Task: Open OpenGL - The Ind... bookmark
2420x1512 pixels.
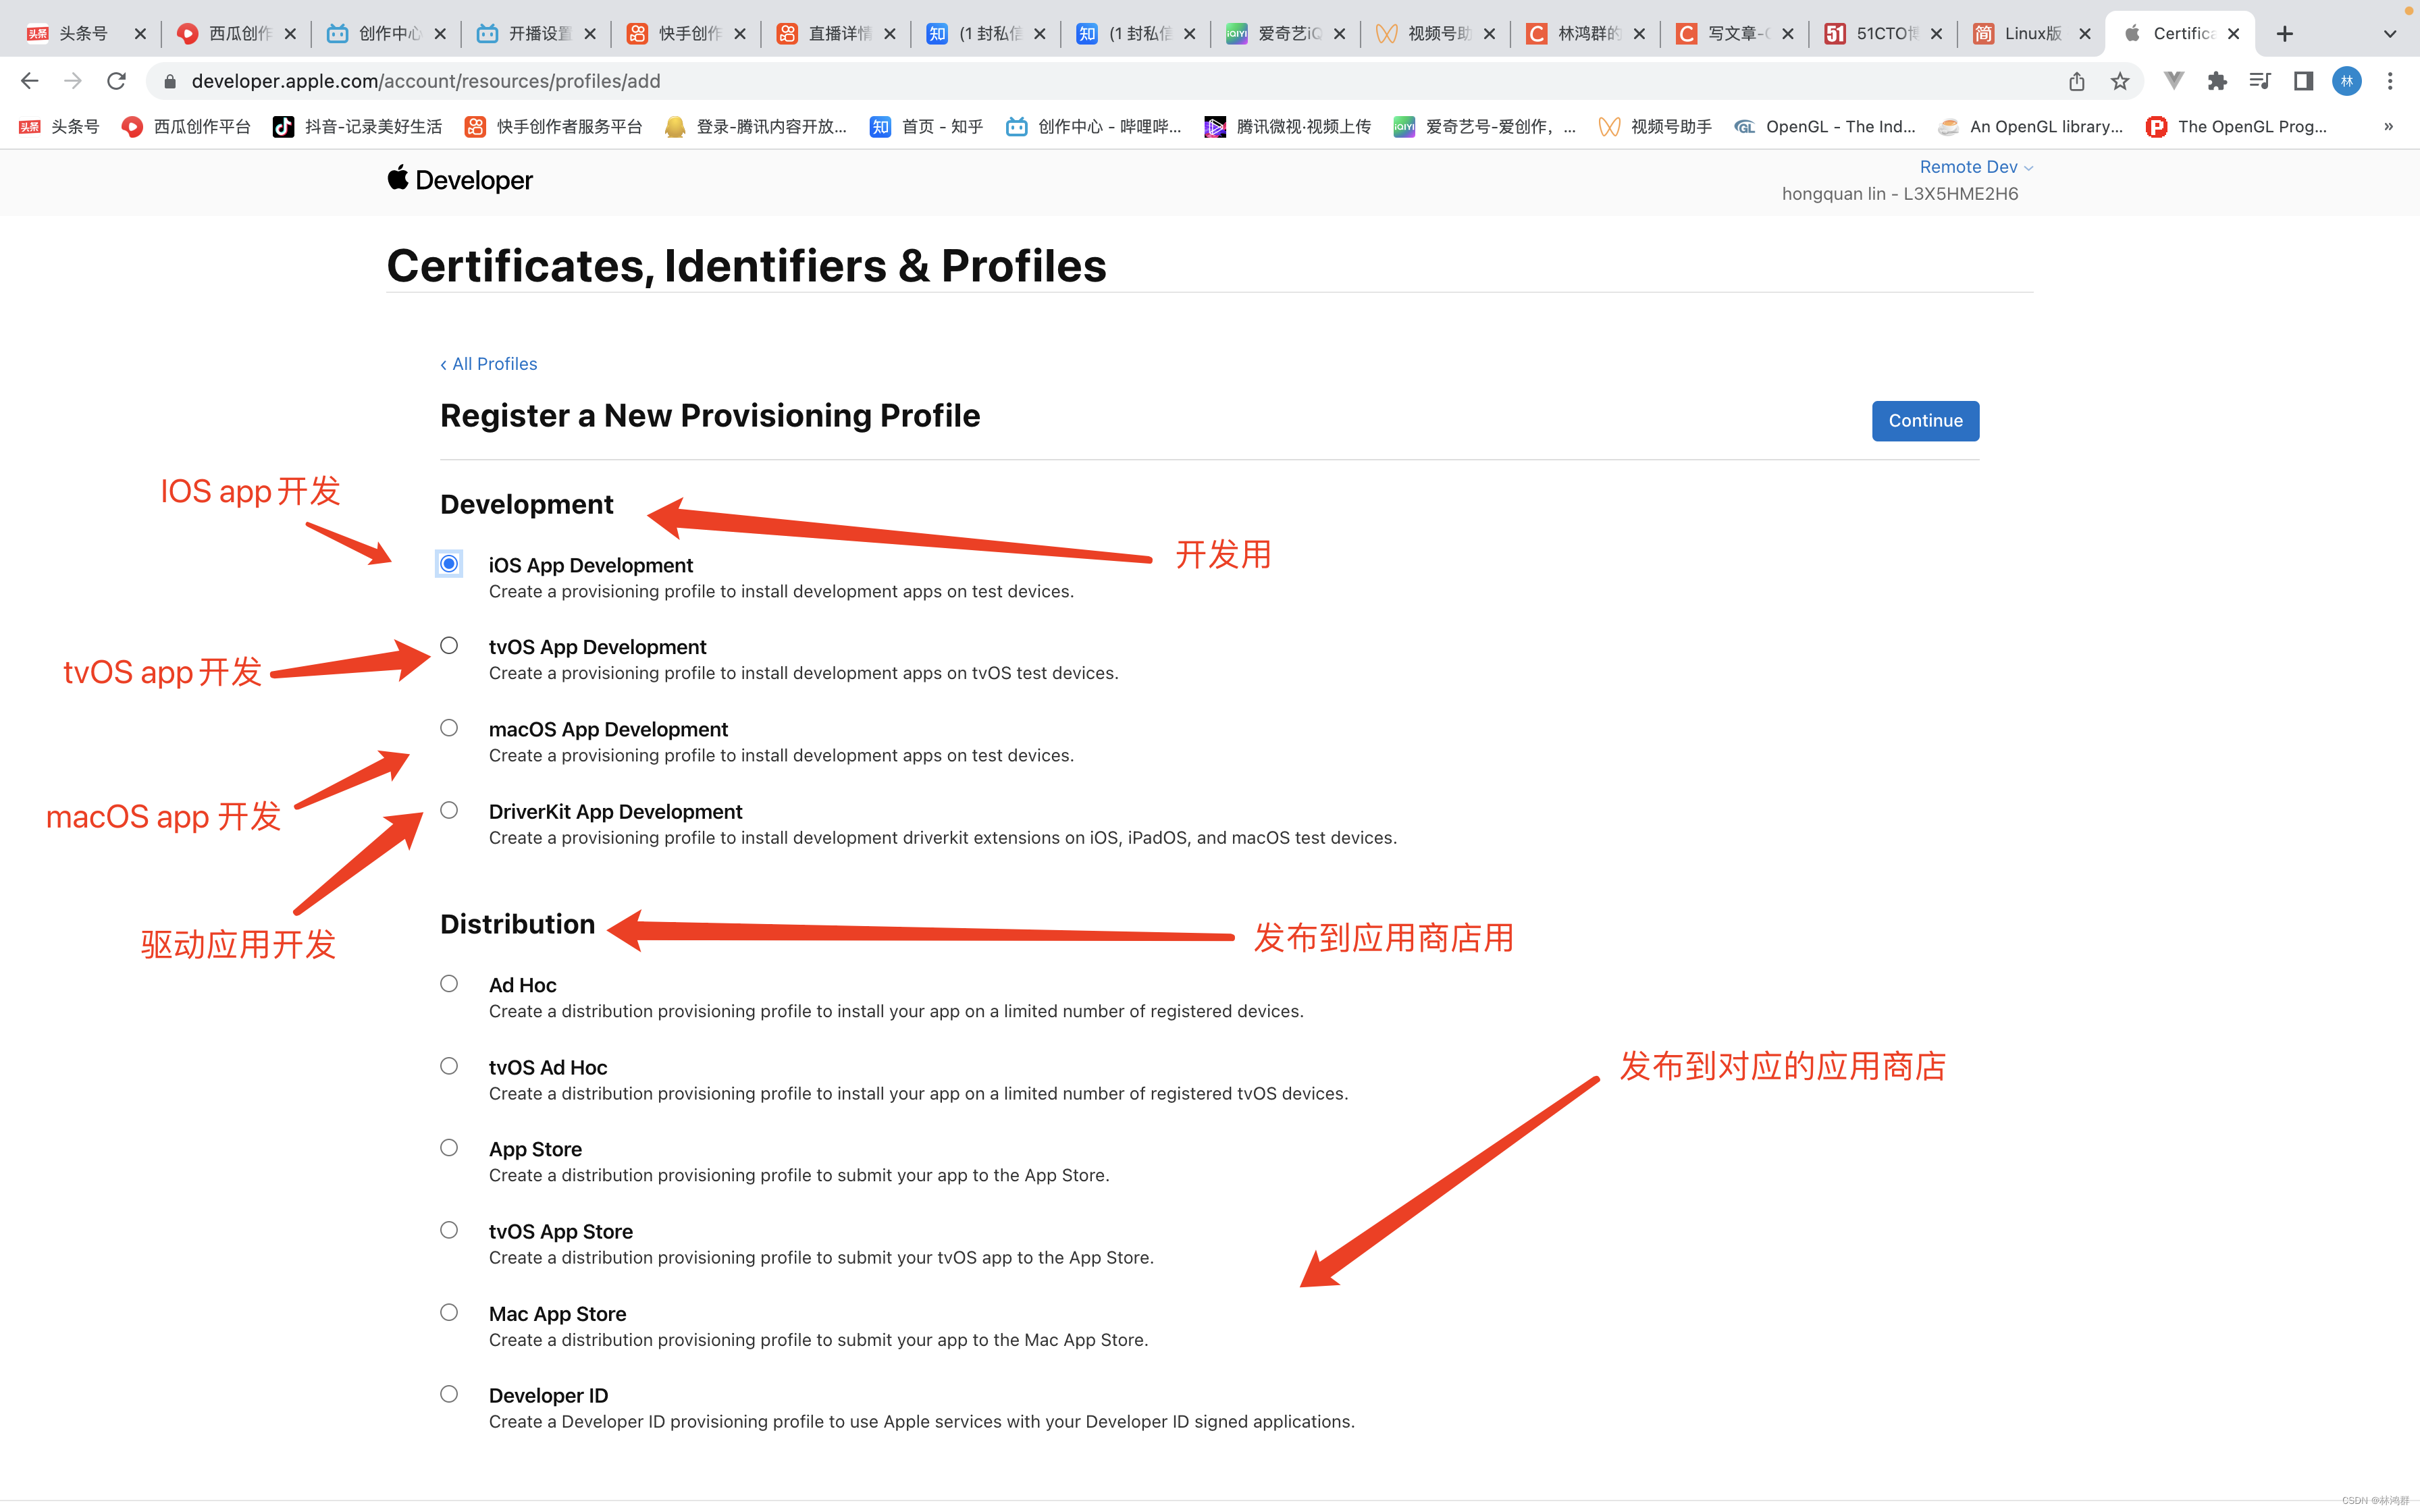Action: coord(1825,127)
